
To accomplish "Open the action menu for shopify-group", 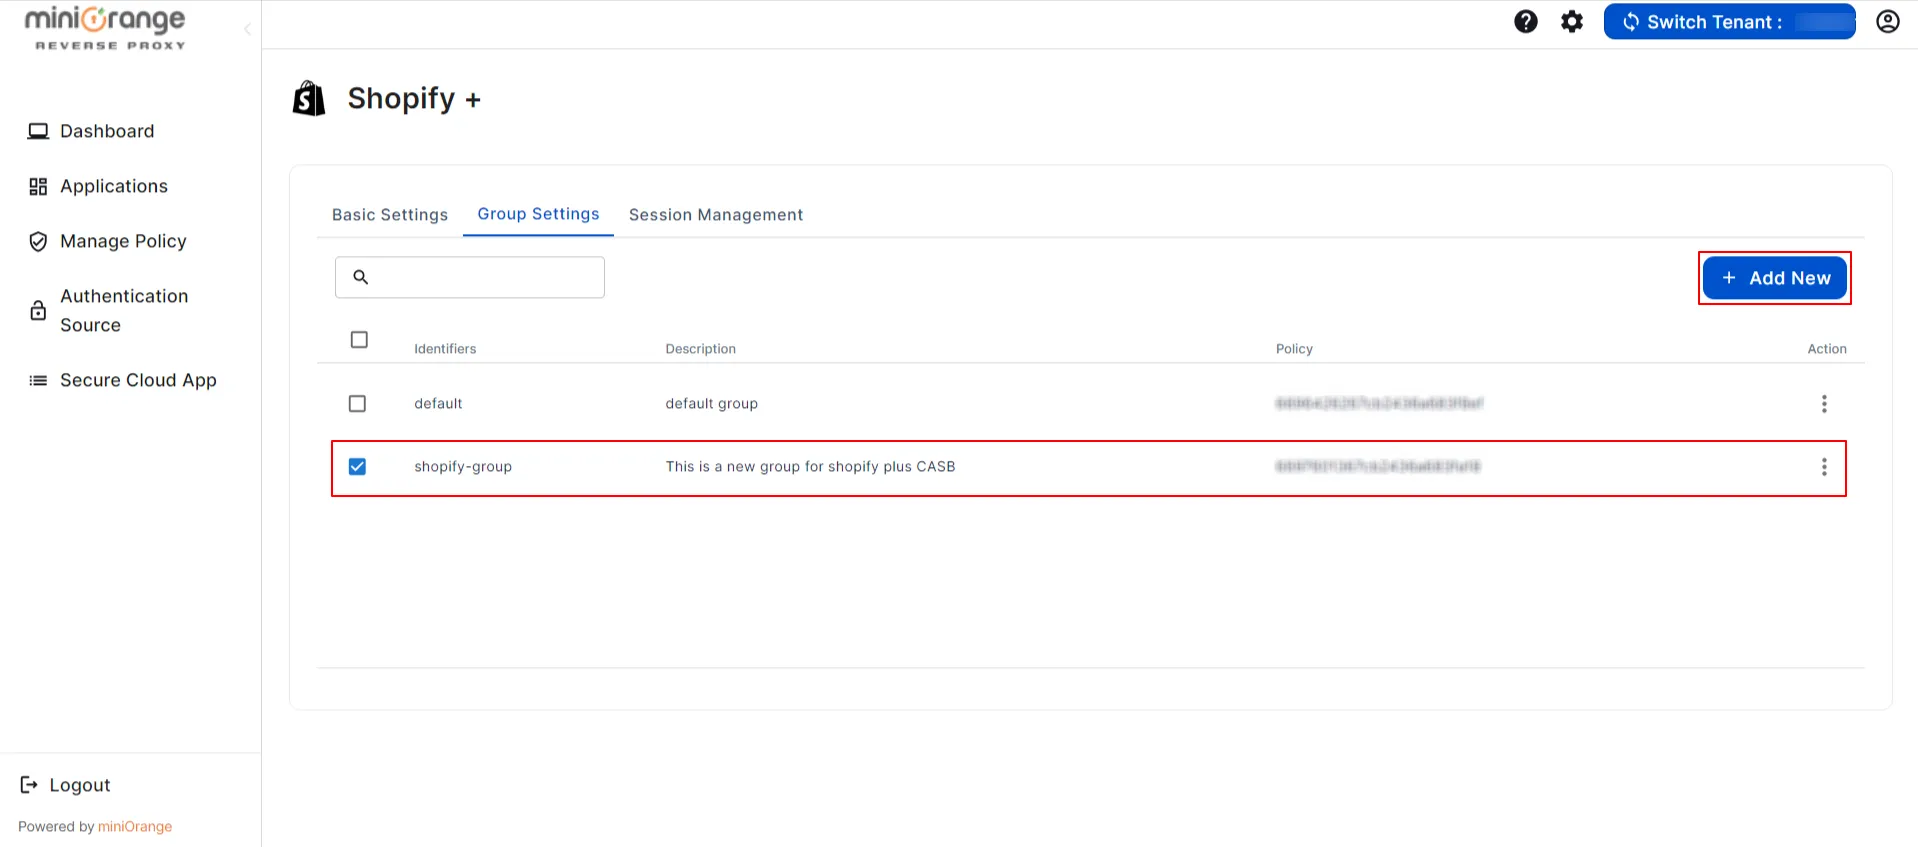I will point(1824,467).
